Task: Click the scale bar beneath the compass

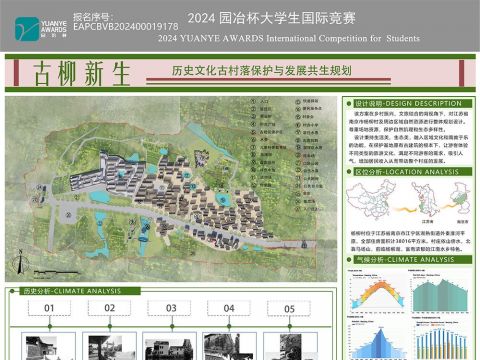Action: (56, 274)
